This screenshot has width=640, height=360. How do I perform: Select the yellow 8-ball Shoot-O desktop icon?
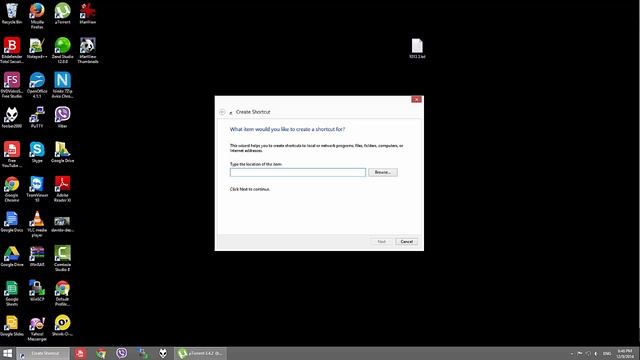[x=62, y=326]
